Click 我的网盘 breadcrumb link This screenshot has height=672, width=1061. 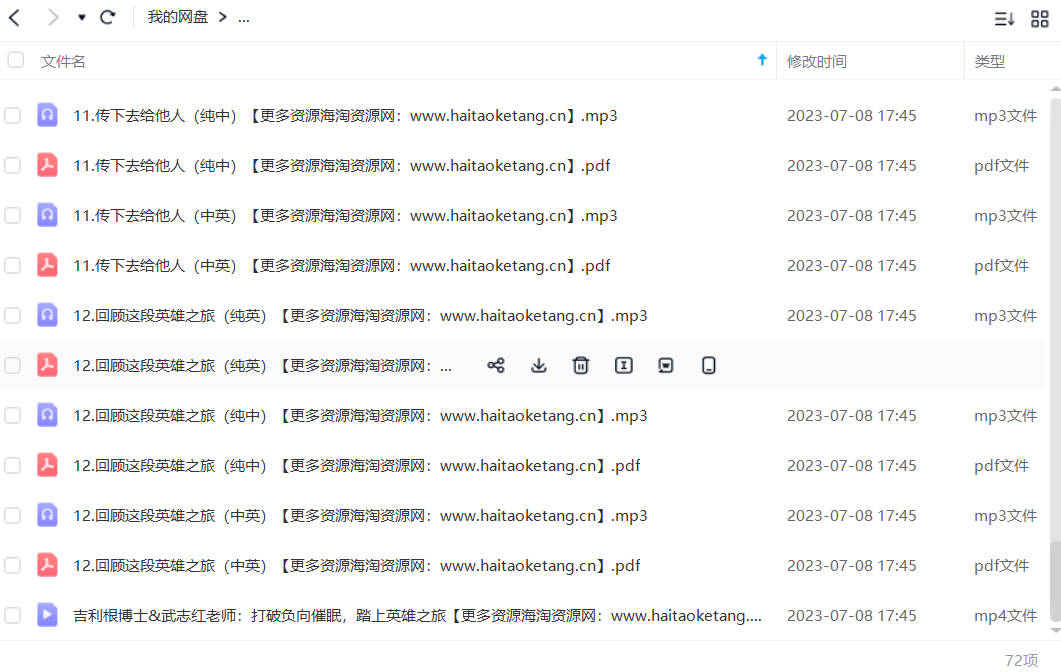coord(178,17)
